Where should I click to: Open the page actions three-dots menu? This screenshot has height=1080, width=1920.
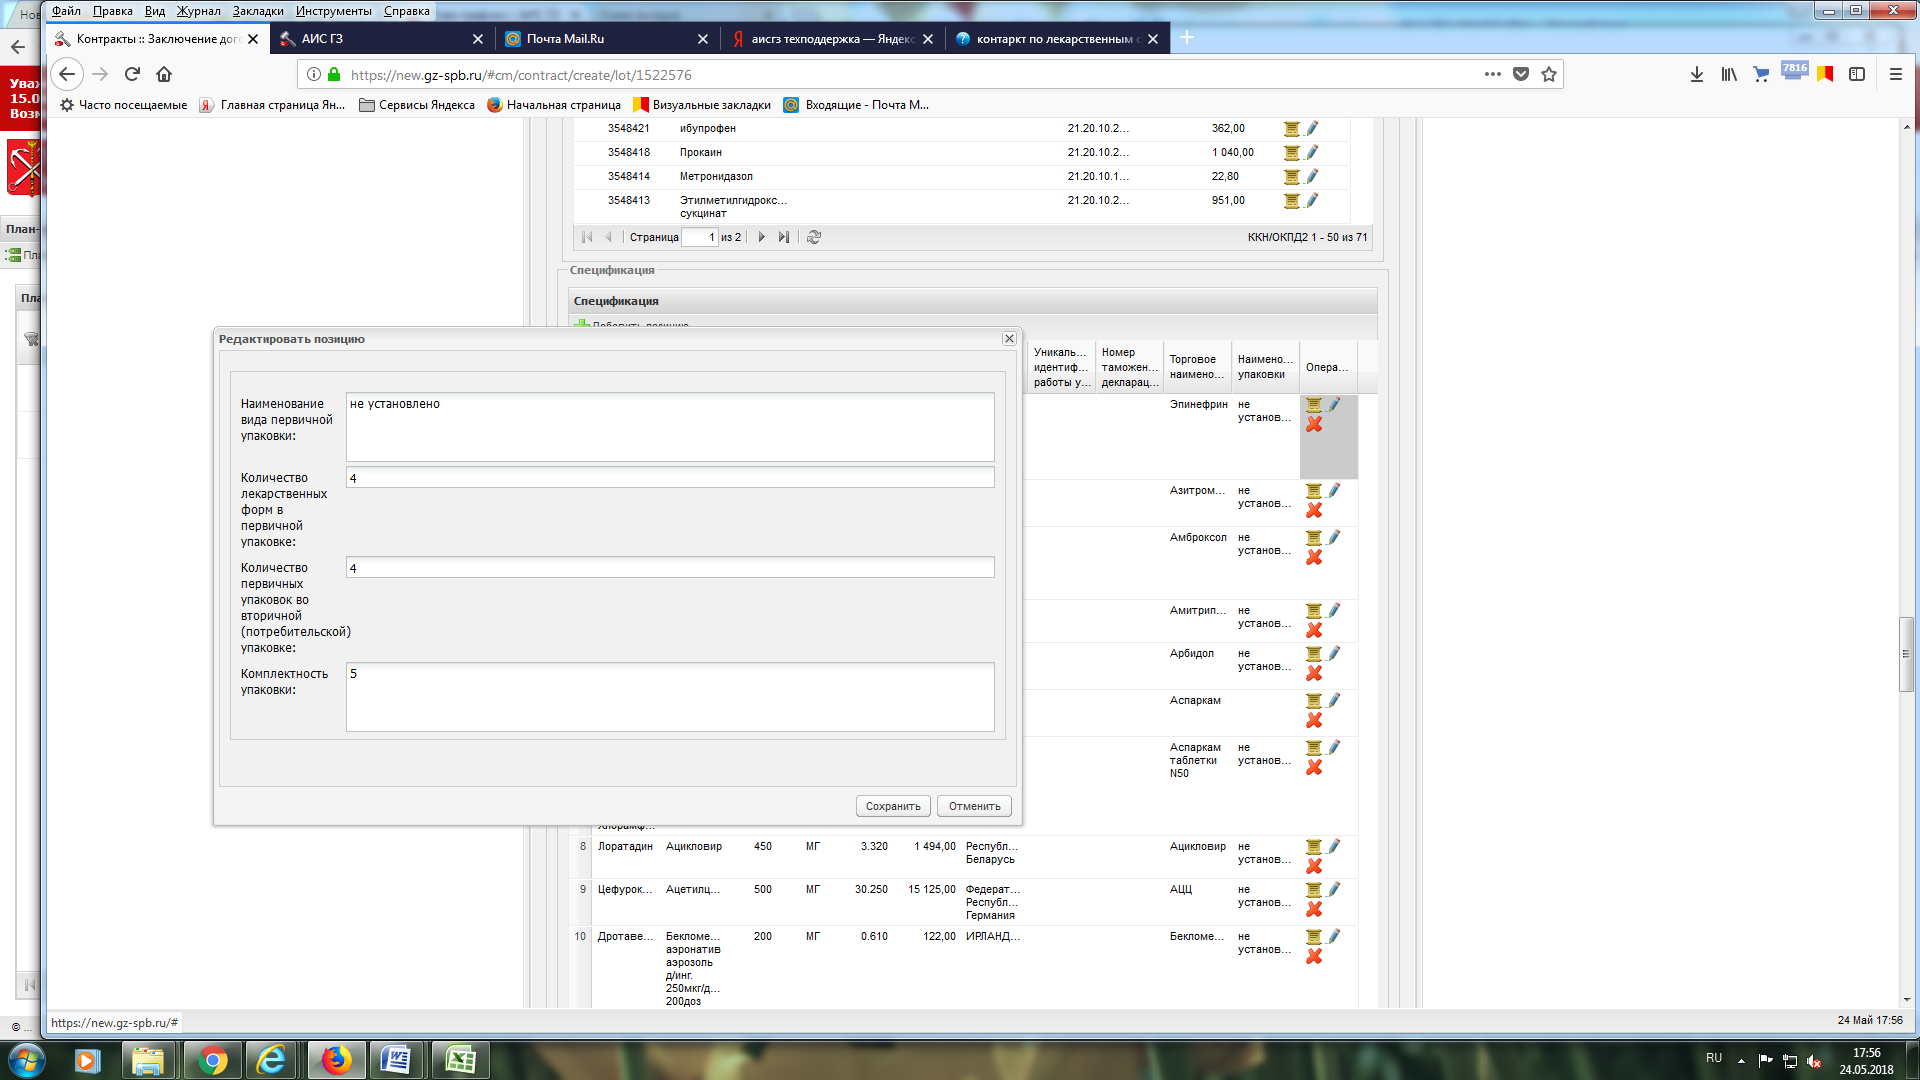tap(1492, 74)
